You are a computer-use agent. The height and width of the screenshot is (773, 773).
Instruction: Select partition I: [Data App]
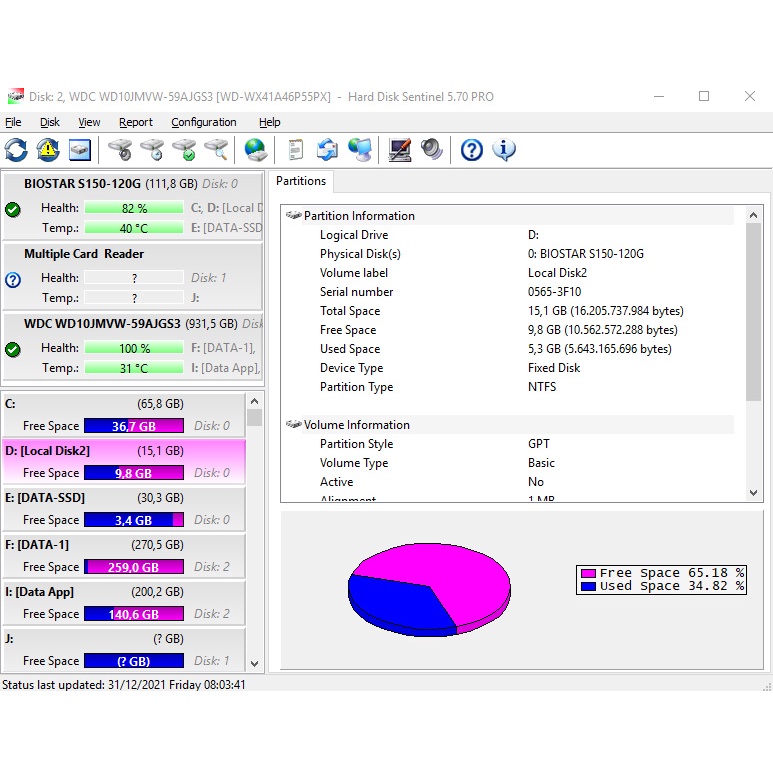[124, 602]
